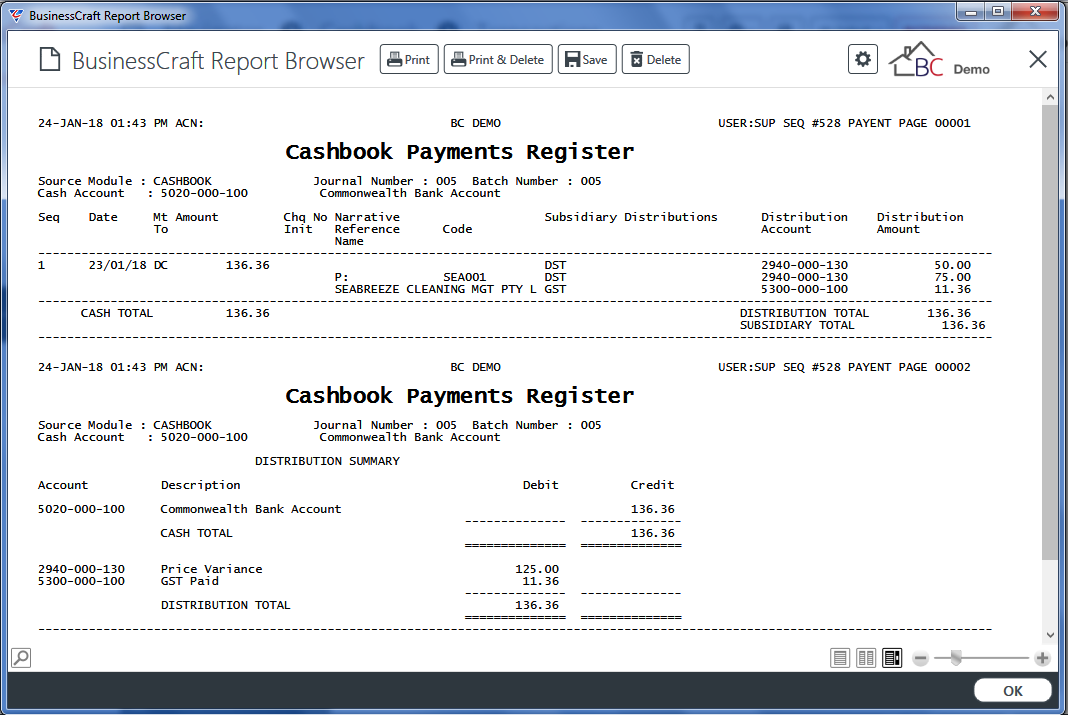Delete the report
Viewport: 1068px width, 715px height.
(656, 60)
